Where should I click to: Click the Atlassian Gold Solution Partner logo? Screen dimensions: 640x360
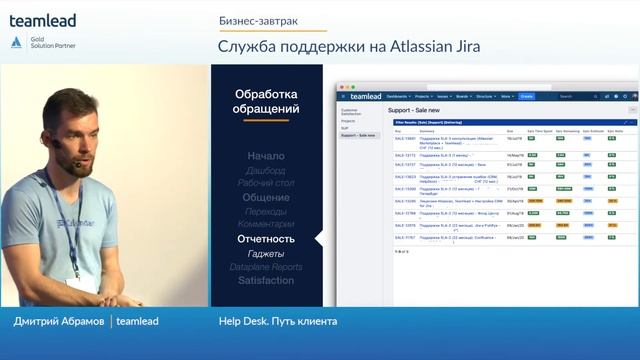[x=43, y=42]
